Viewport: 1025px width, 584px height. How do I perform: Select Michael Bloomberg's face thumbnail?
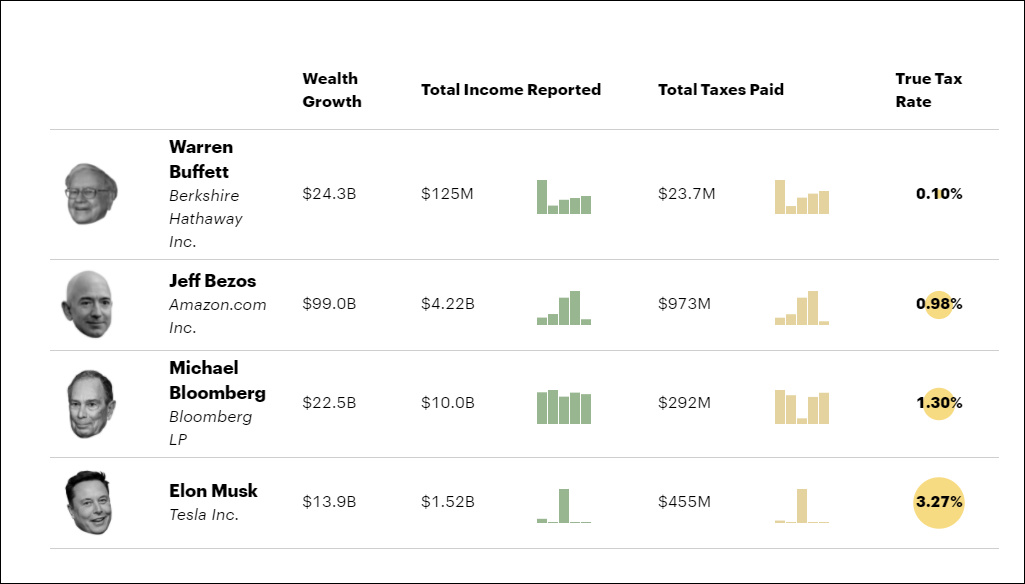pyautogui.click(x=91, y=403)
